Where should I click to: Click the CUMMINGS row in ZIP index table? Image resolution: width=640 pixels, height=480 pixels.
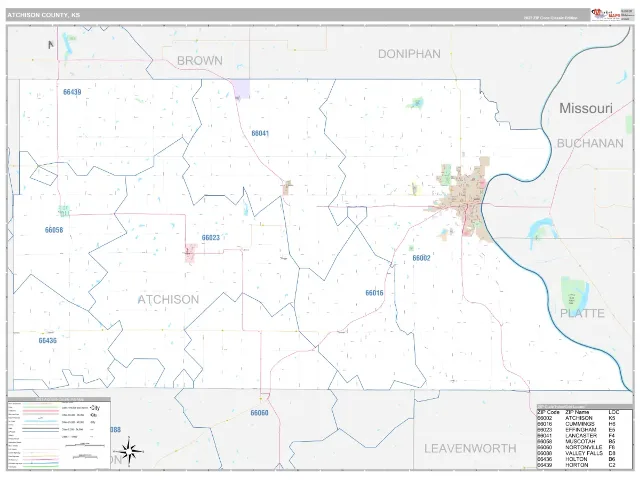584,424
